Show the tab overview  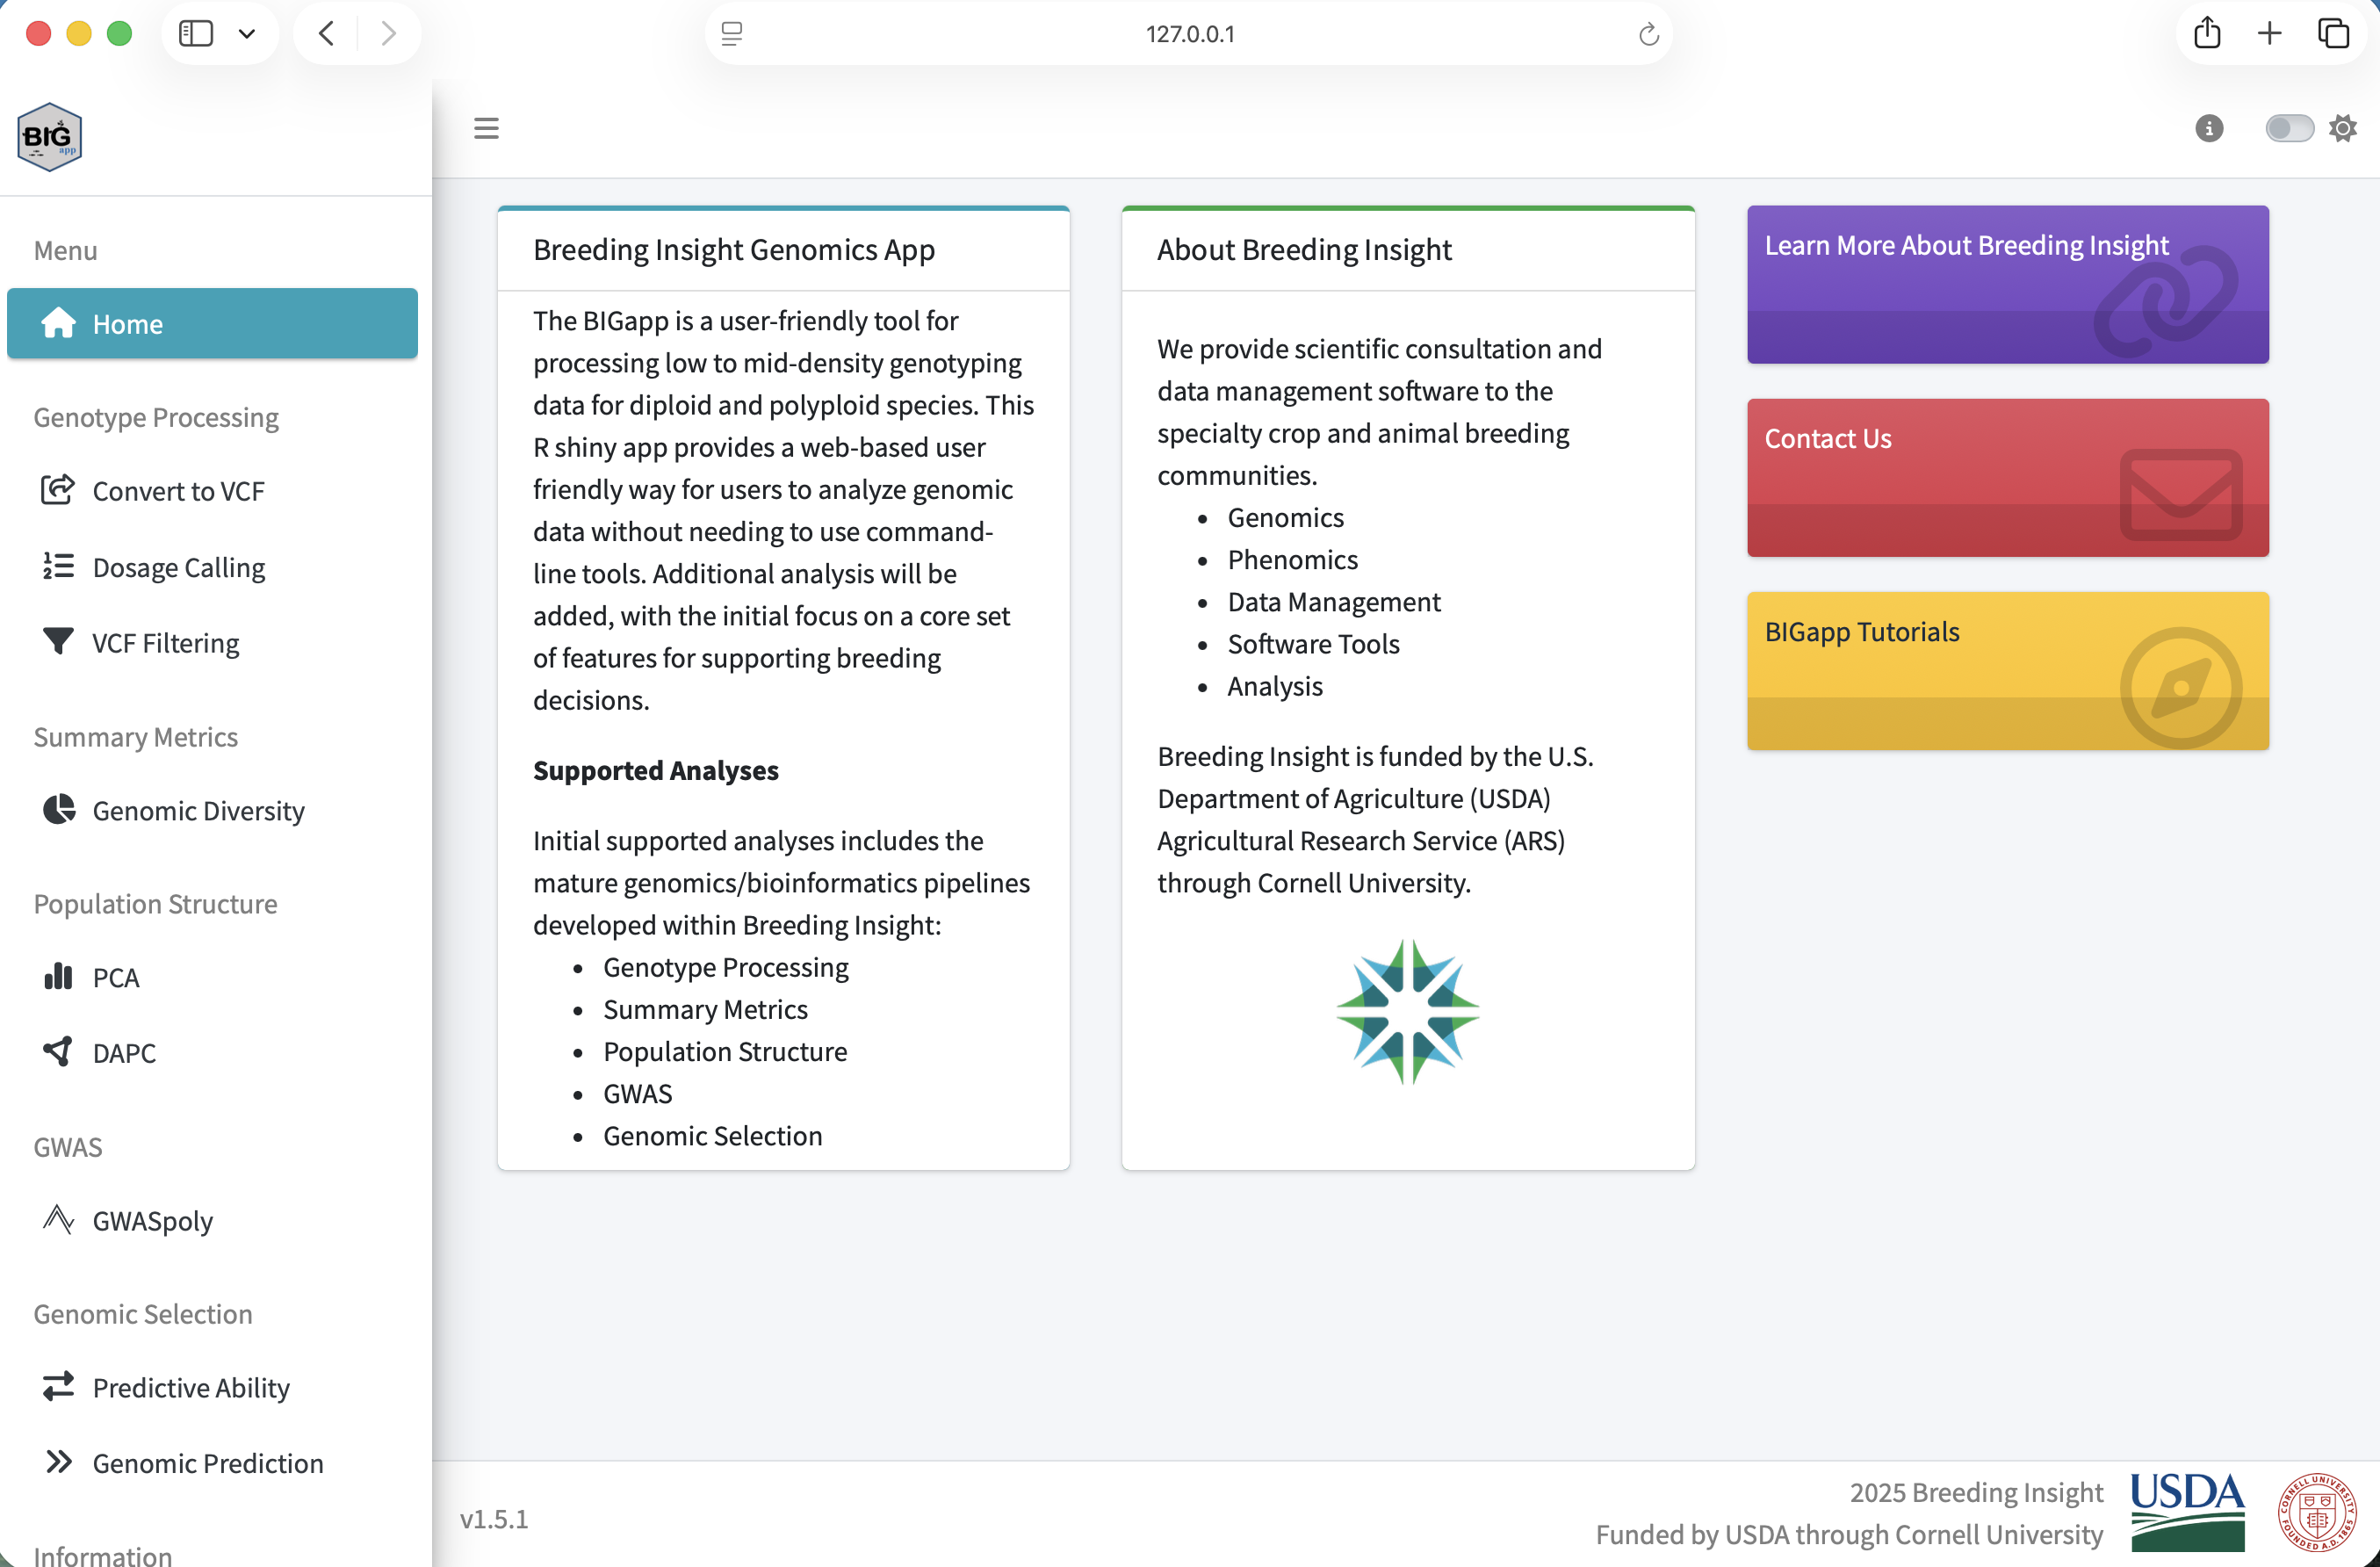click(2333, 33)
